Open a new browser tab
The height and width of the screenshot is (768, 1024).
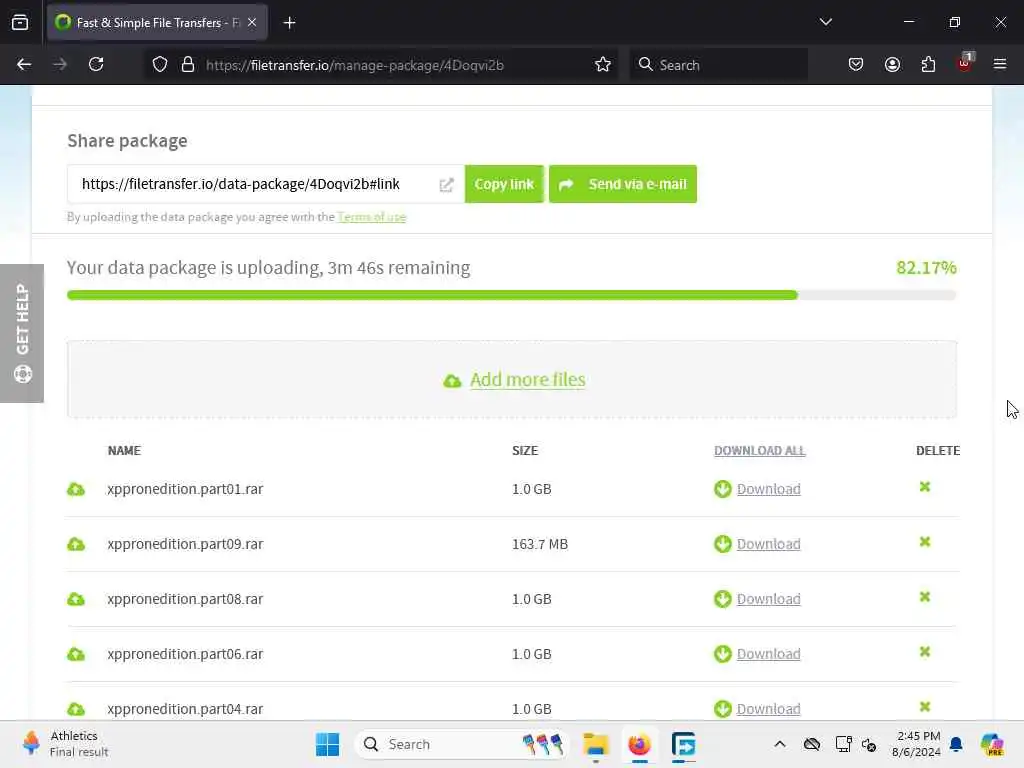(289, 22)
